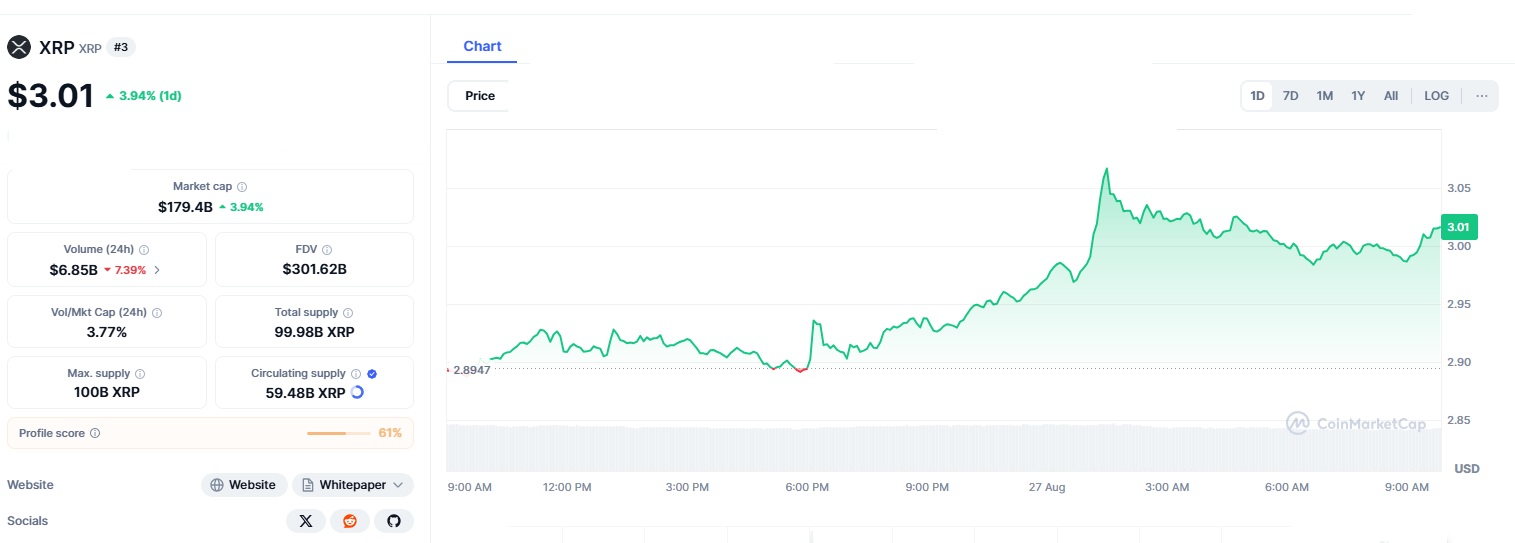Viewport: 1515px width, 543px height.
Task: Select the Price chart view
Action: tap(479, 96)
